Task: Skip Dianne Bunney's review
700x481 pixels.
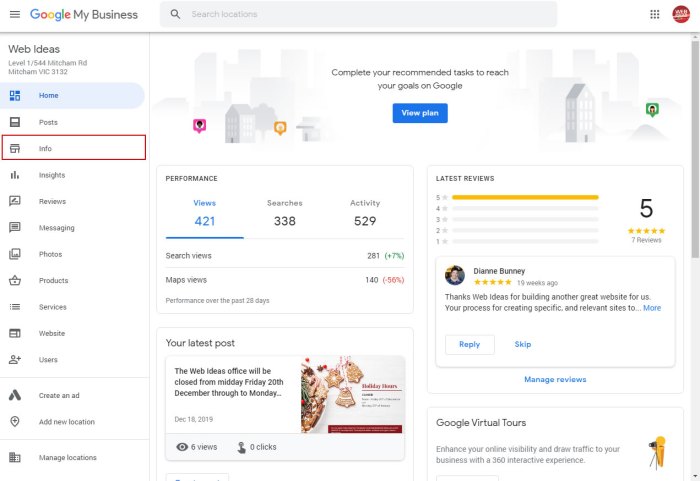Action: coord(523,344)
